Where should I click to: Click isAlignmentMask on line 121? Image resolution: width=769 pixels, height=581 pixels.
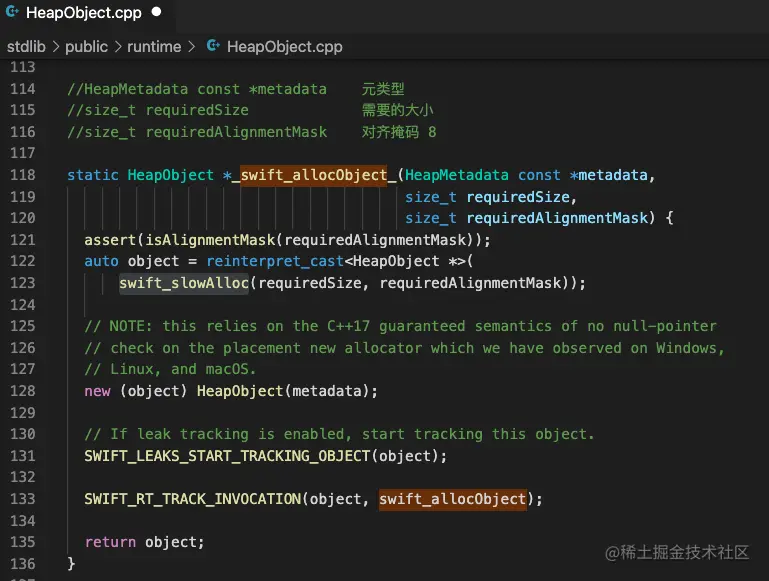(210, 240)
